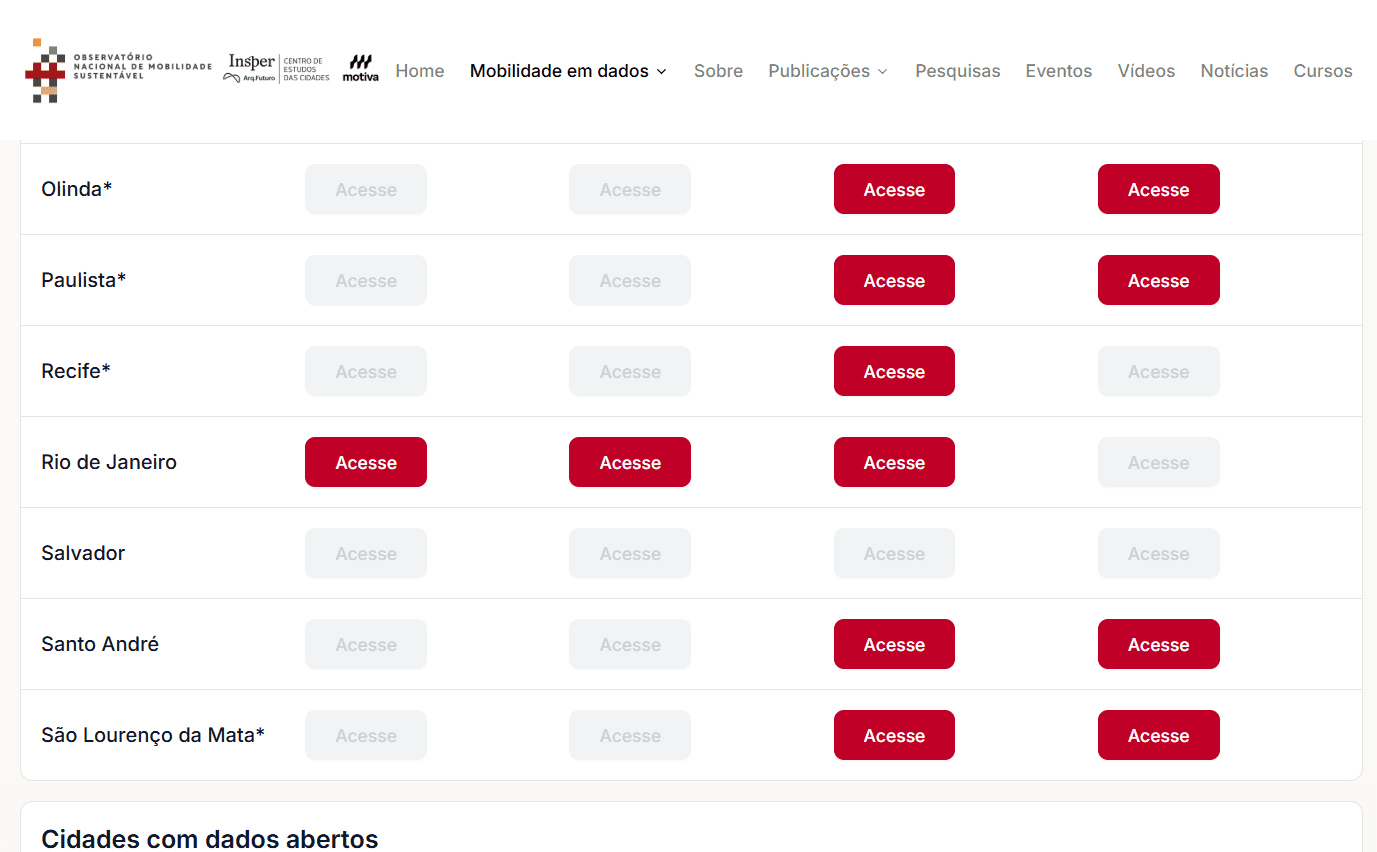Click the first Acesse button for Rio de Janeiro
The width and height of the screenshot is (1377, 852).
coord(366,462)
